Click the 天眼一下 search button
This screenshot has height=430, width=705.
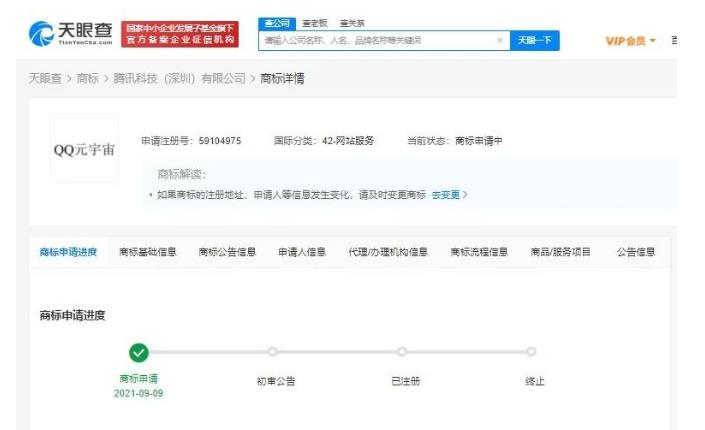pos(535,40)
